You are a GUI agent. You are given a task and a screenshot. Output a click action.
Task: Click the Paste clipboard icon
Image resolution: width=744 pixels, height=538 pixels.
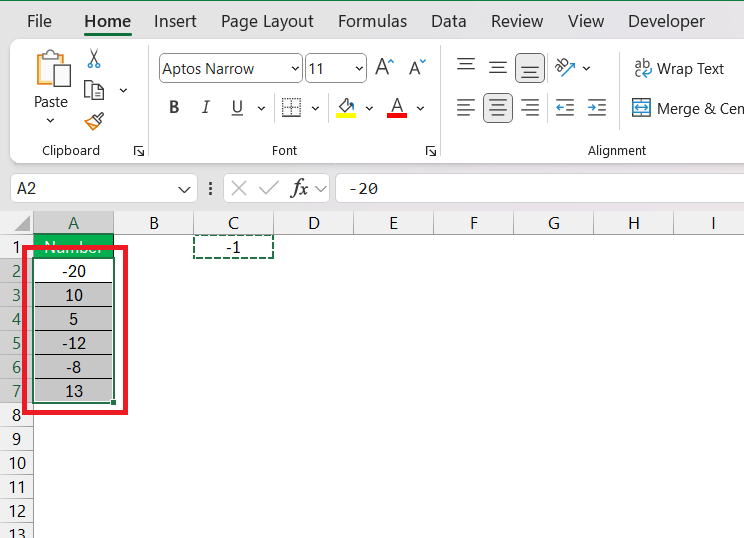pos(53,69)
